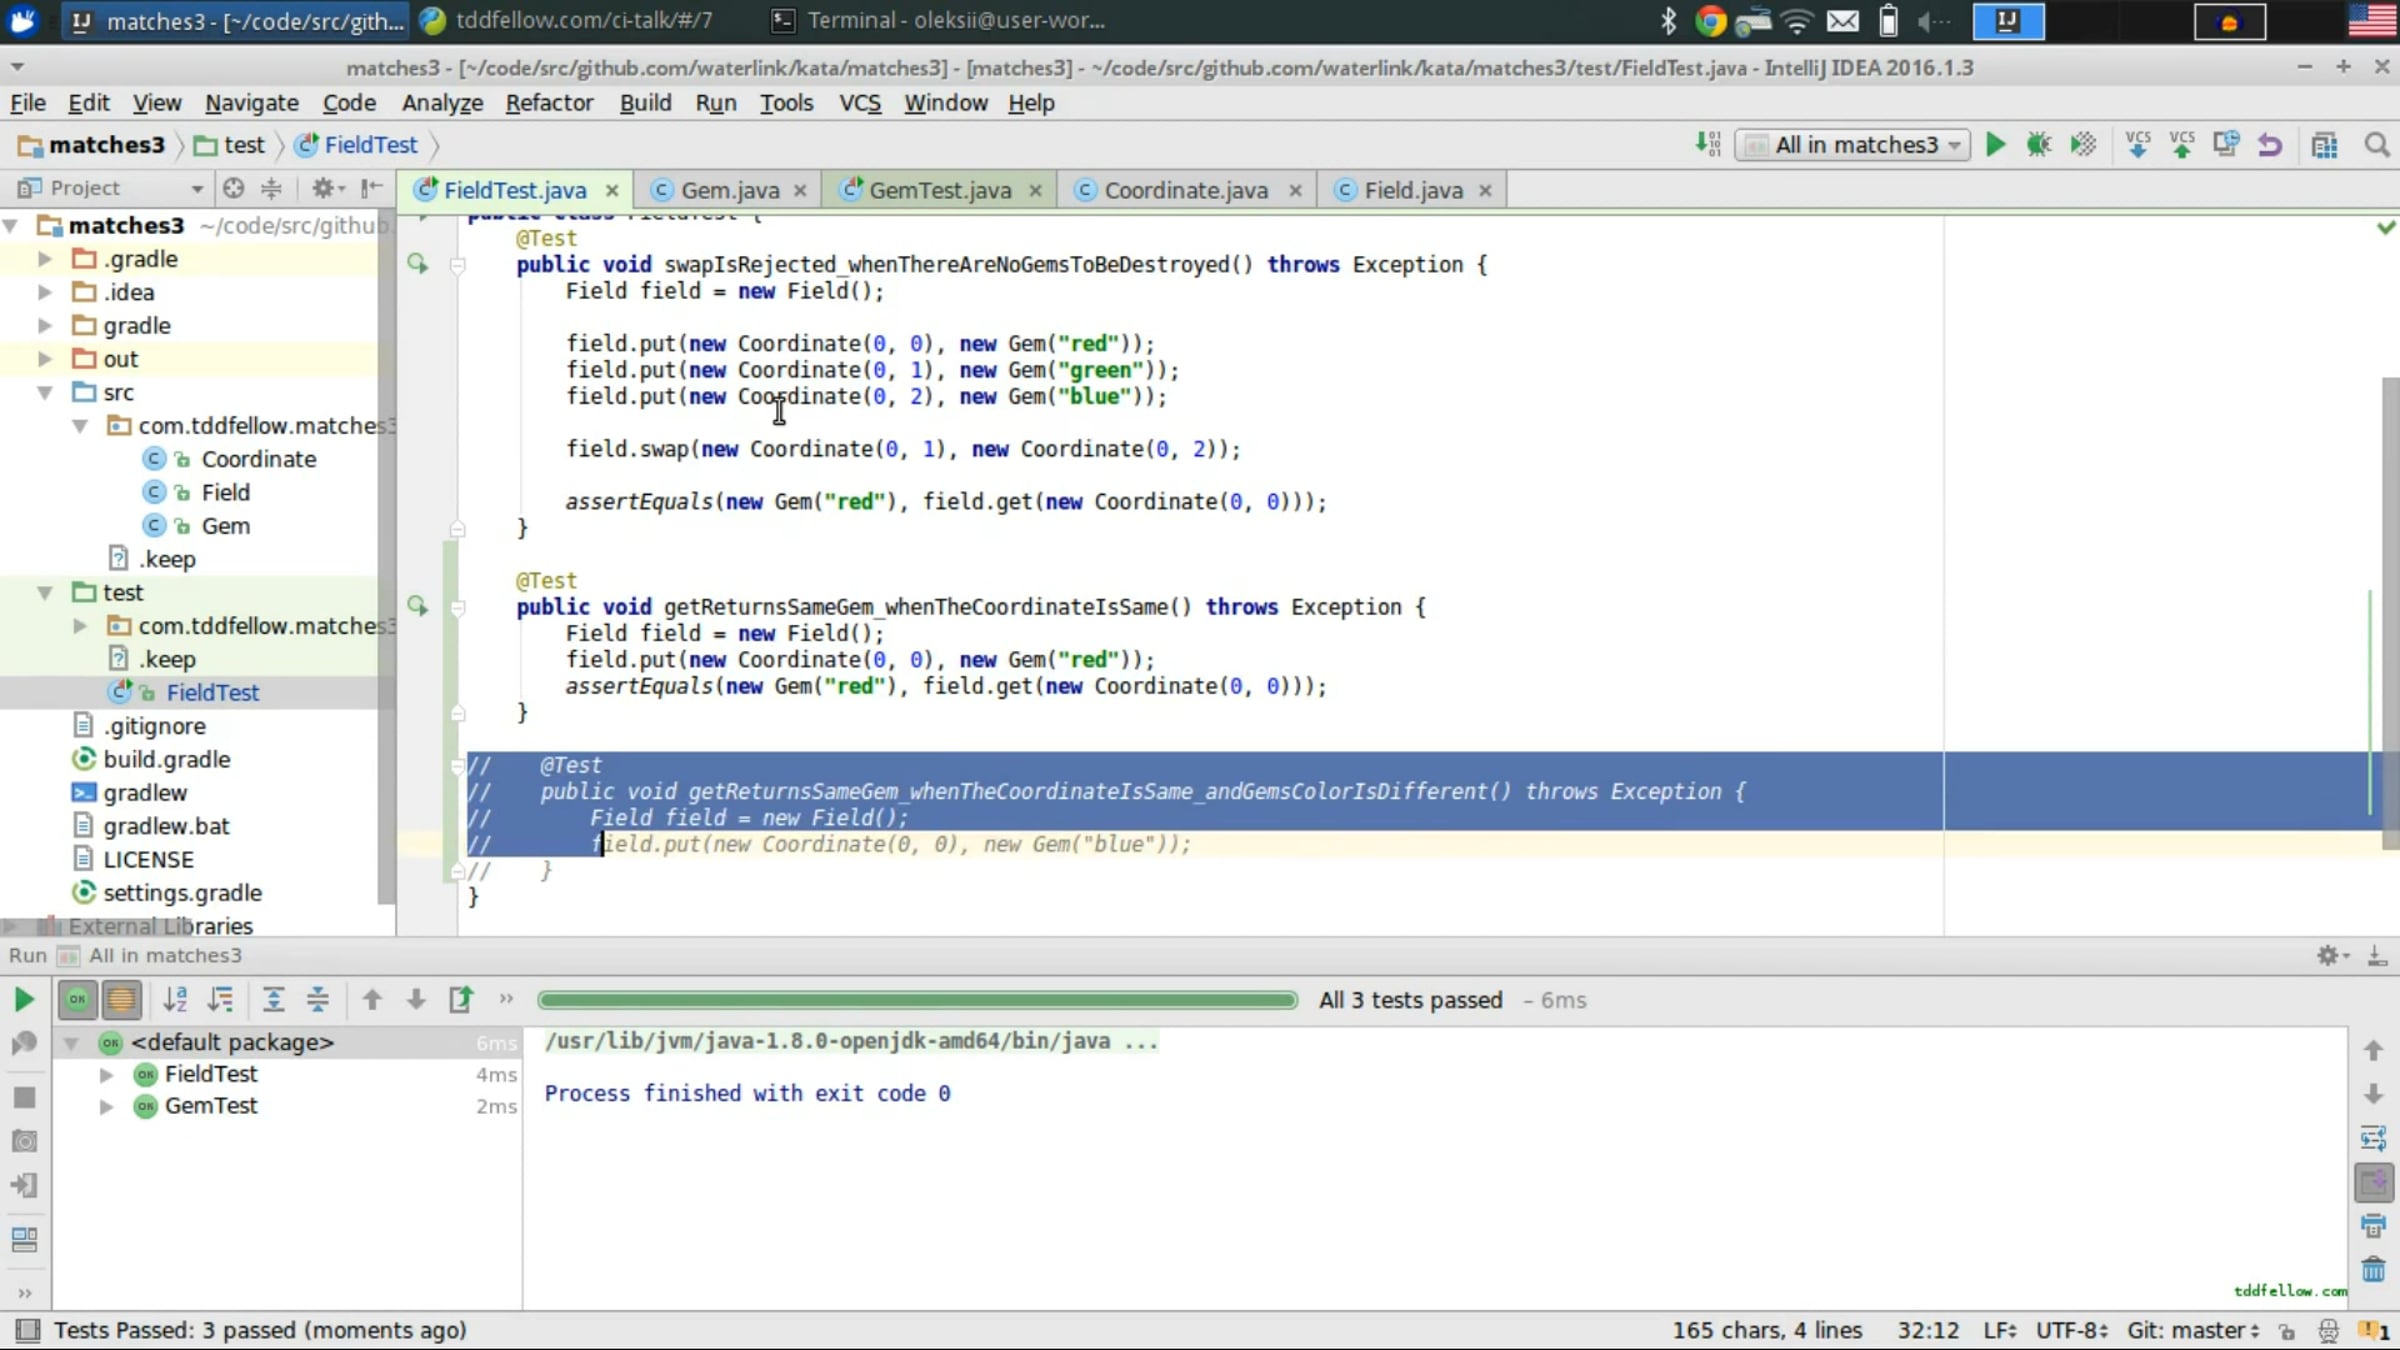
Task: Toggle soft-wrap in console
Action: coord(2373,1138)
